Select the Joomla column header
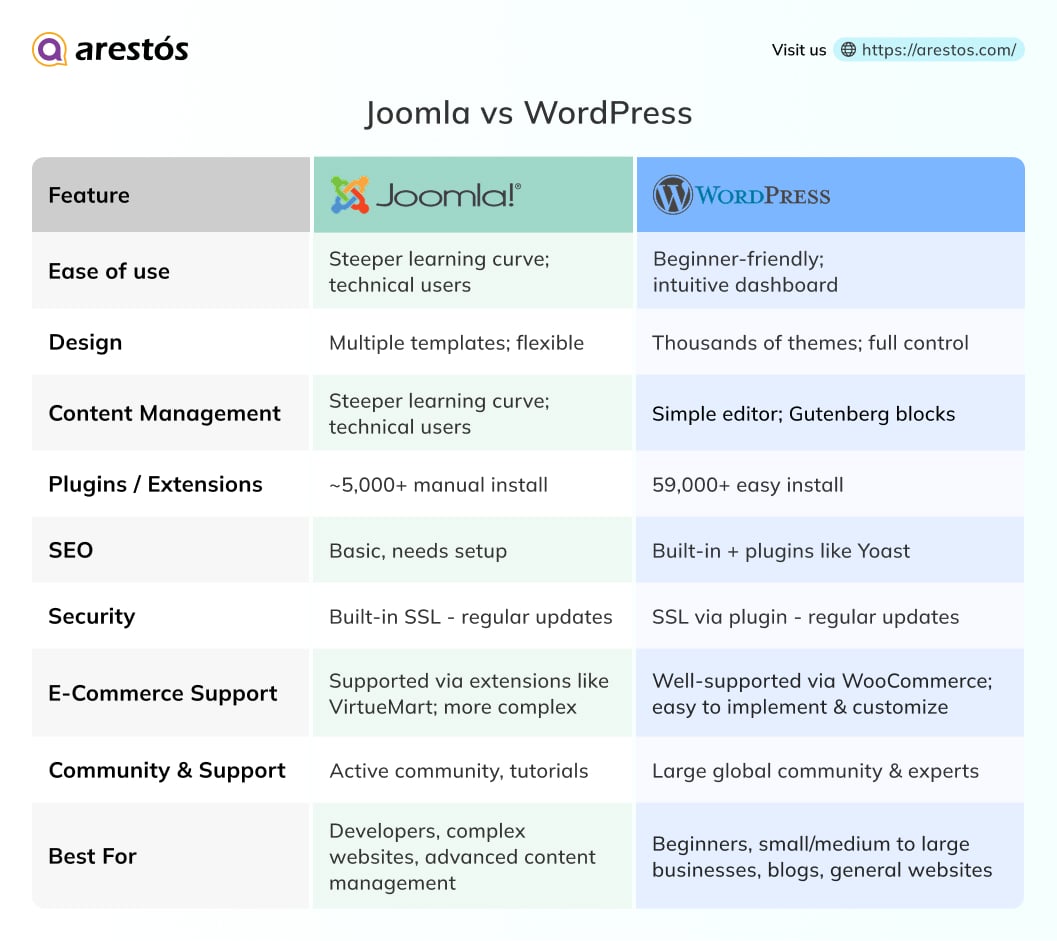Screen dimensions: 1057x941 pos(472,193)
